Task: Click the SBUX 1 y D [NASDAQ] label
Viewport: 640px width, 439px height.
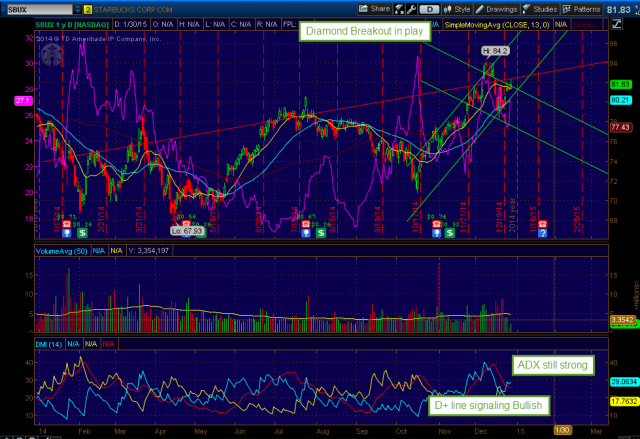Action: point(72,24)
